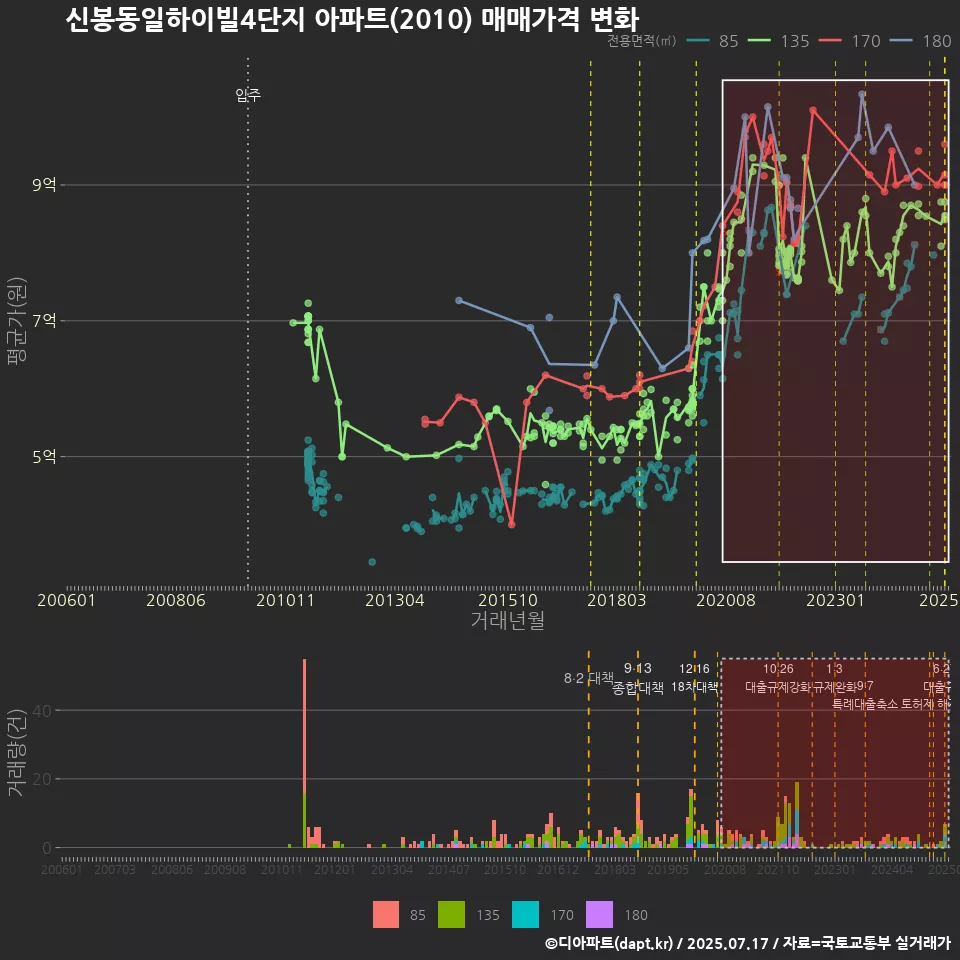Screen dimensions: 960x960
Task: Click the 200806 x-axis label of price chart
Action: [176, 600]
